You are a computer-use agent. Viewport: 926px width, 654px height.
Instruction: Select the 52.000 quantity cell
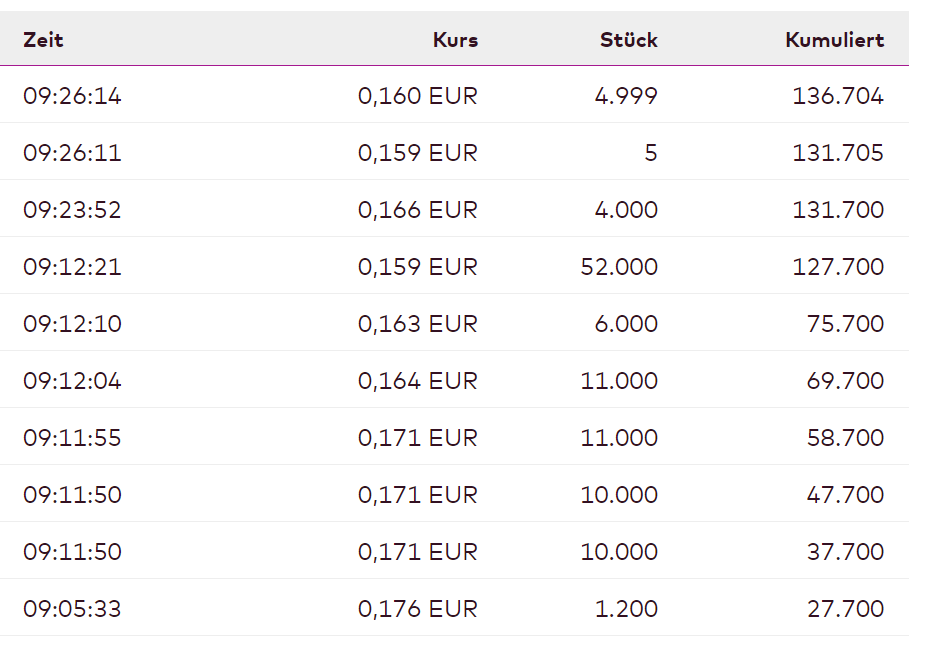(619, 267)
